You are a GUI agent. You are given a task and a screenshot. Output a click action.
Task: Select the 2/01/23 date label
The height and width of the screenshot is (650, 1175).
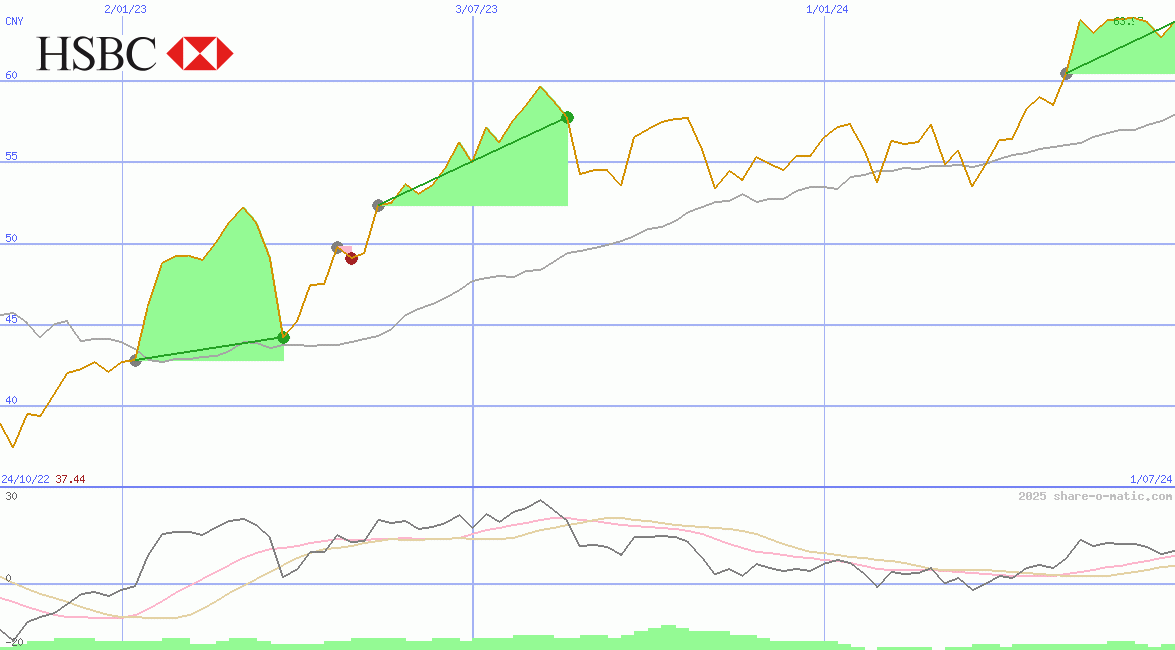[125, 9]
